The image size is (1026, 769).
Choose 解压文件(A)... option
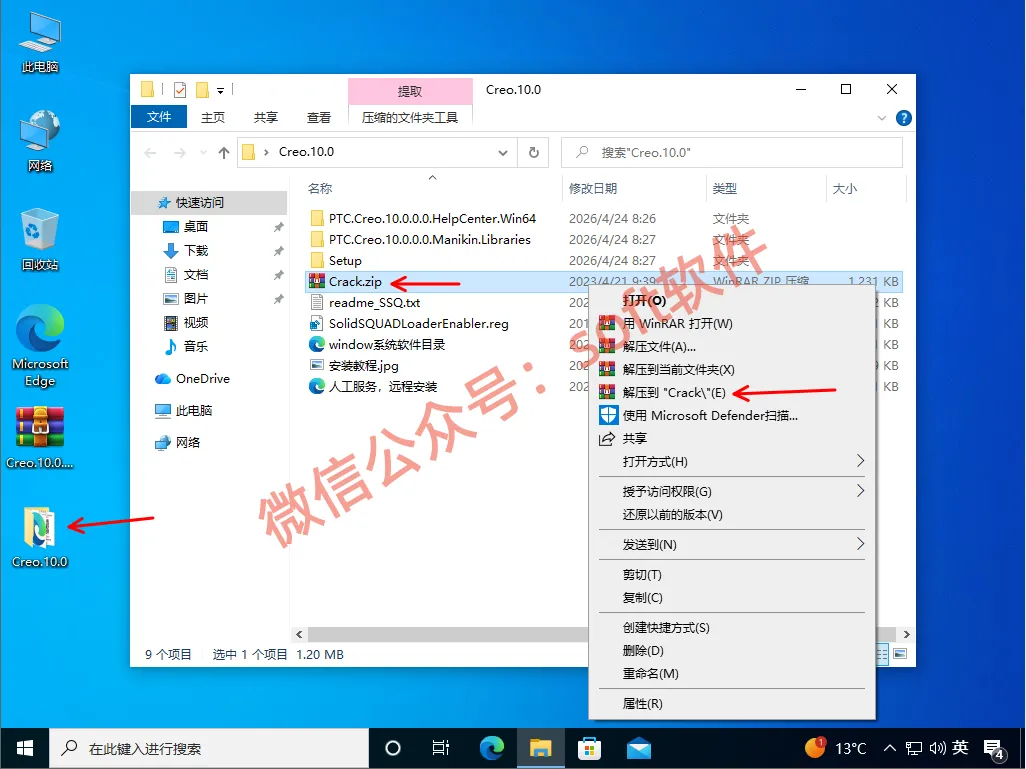732,346
